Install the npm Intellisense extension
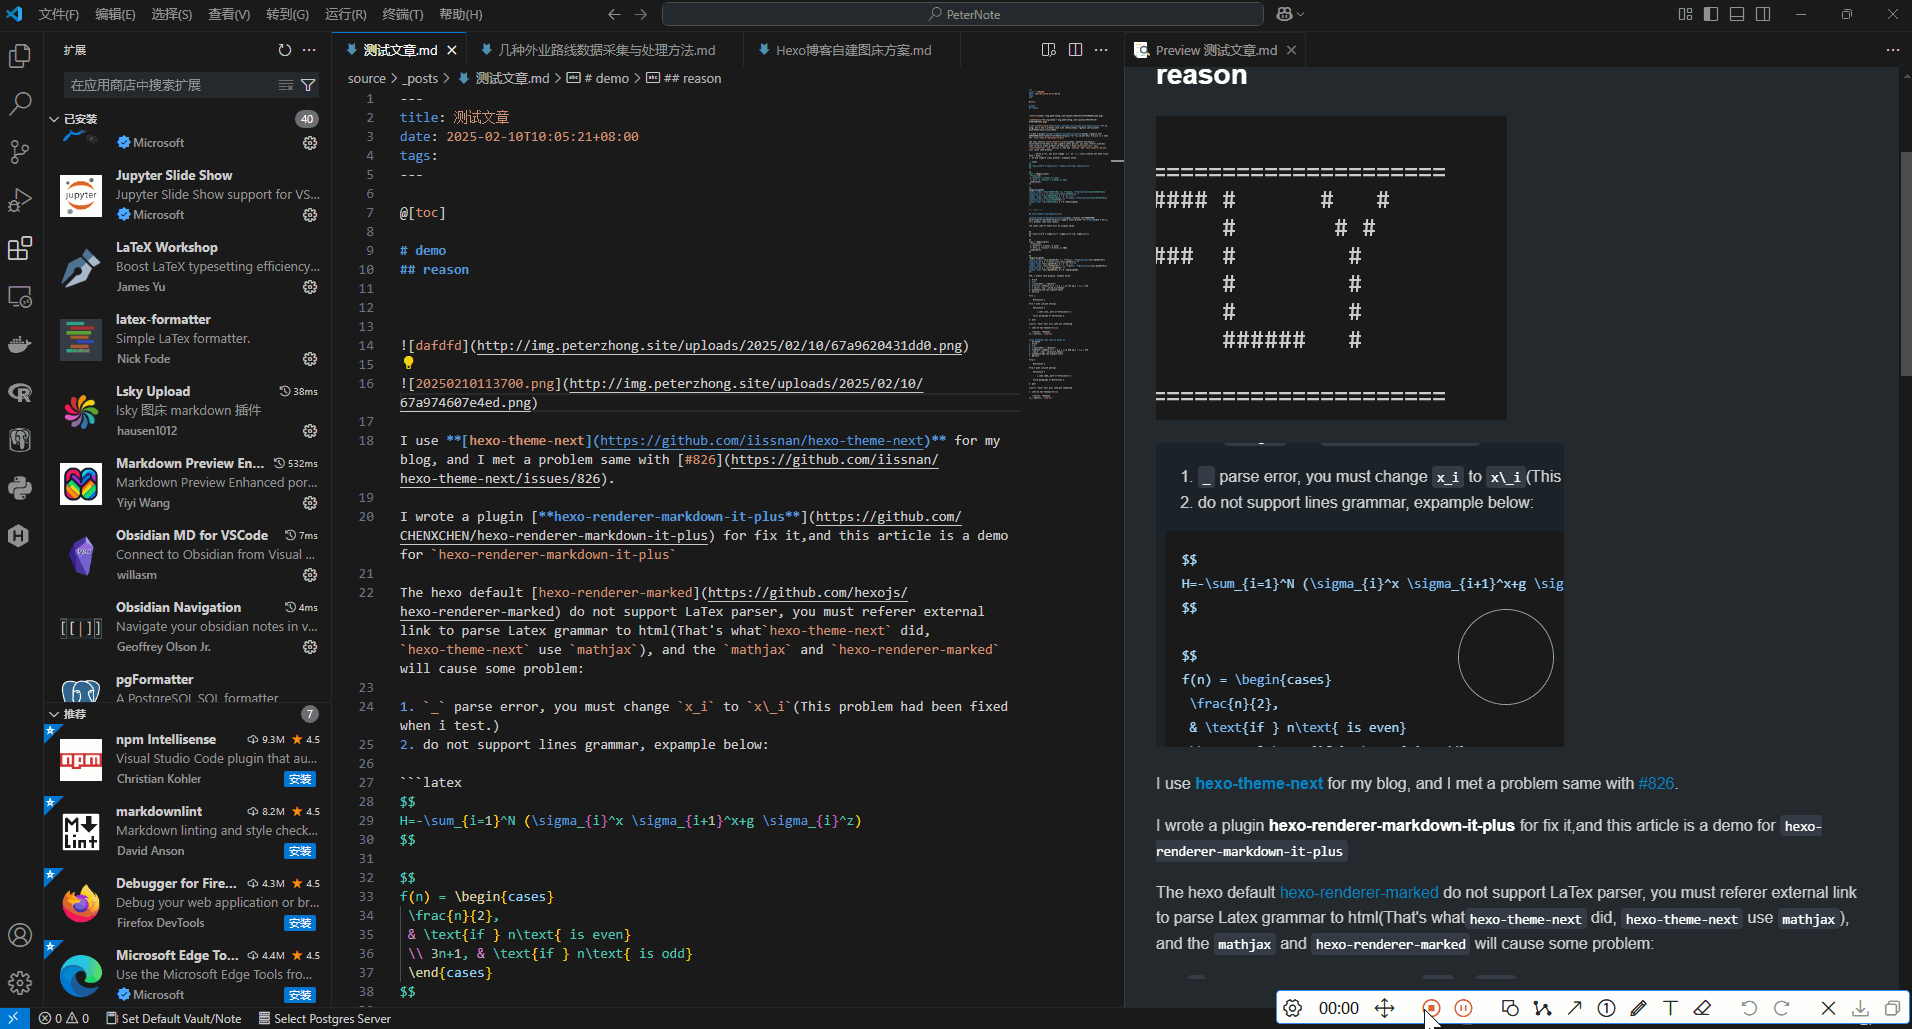 pyautogui.click(x=300, y=779)
